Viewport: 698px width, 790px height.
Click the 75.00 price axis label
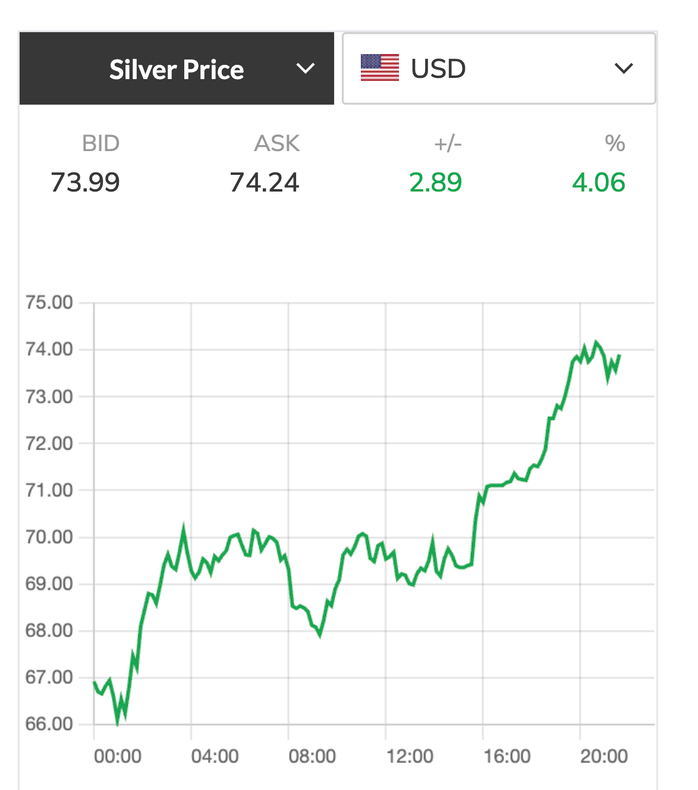49,304
